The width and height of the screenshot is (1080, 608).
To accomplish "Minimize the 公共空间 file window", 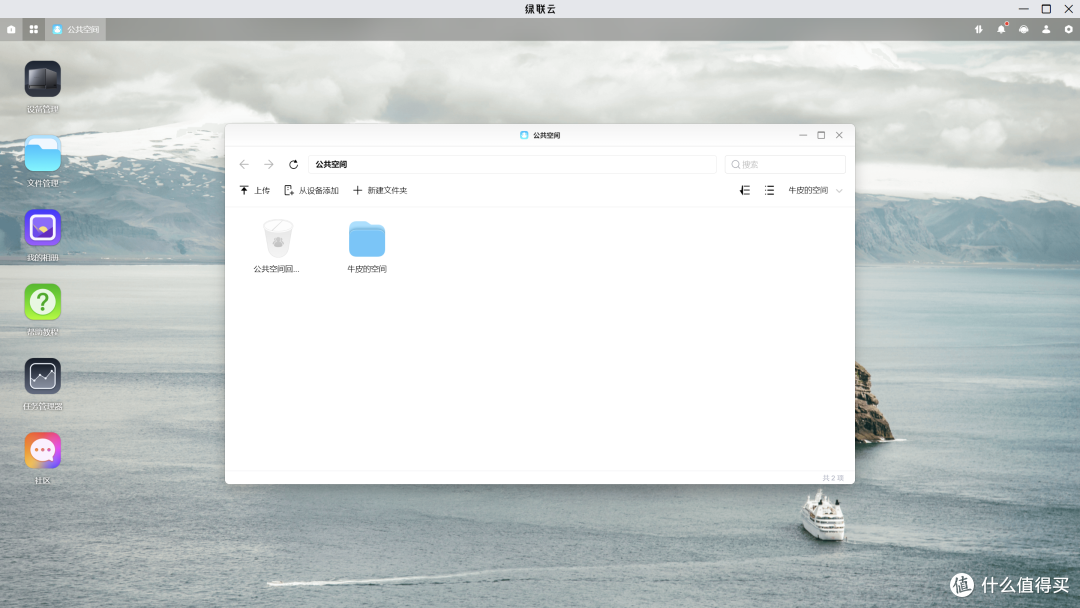I will tap(803, 136).
